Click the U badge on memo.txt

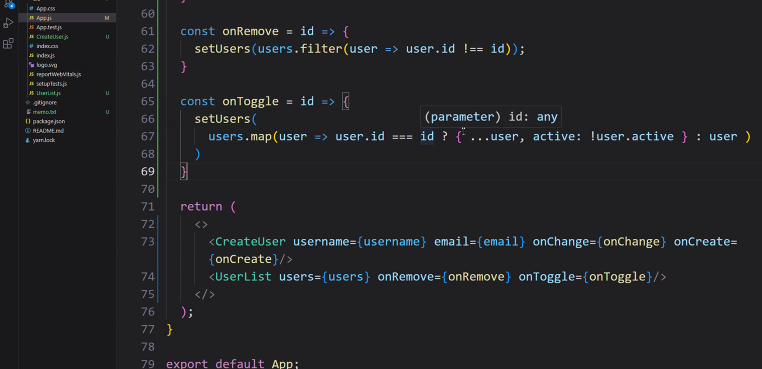point(107,112)
